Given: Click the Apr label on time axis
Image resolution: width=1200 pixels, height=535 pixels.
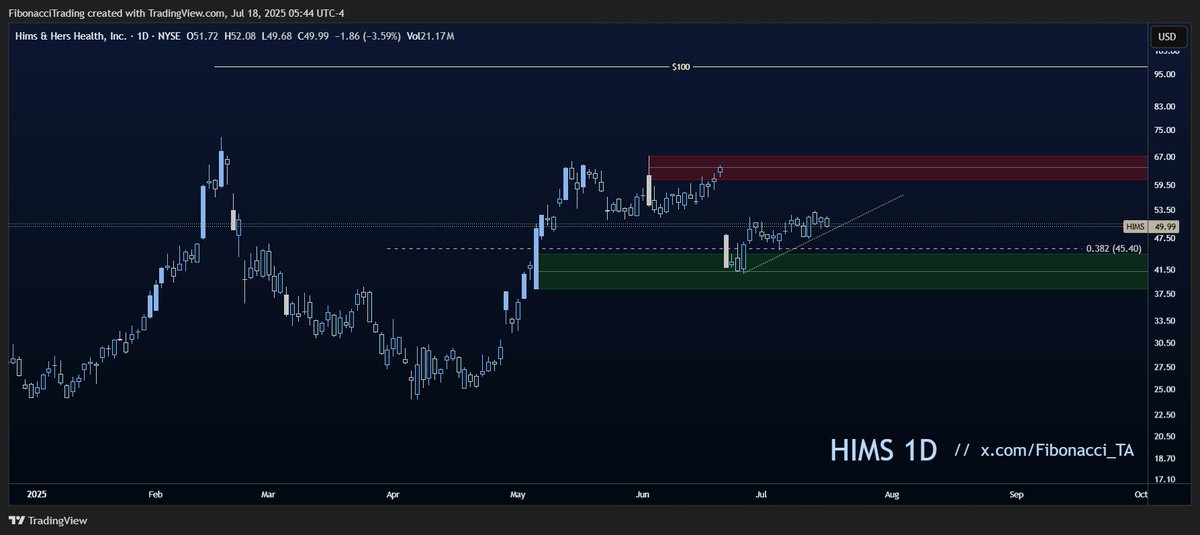Looking at the screenshot, I should (392, 494).
